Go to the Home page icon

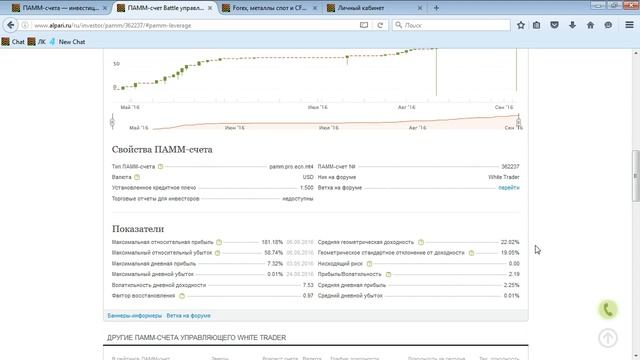coord(590,25)
